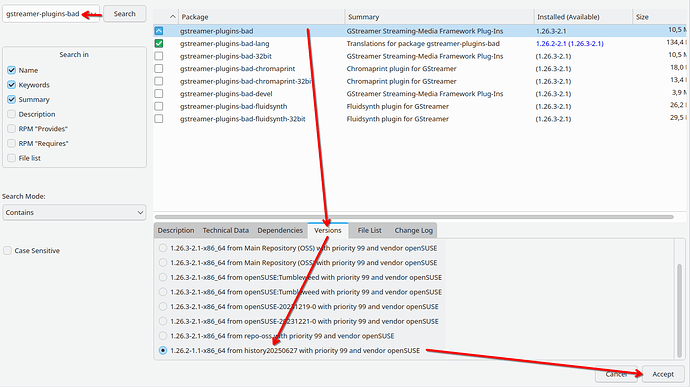Image resolution: width=690 pixels, height=387 pixels.
Task: Open the Search Mode Contains dropdown
Action: click(74, 212)
